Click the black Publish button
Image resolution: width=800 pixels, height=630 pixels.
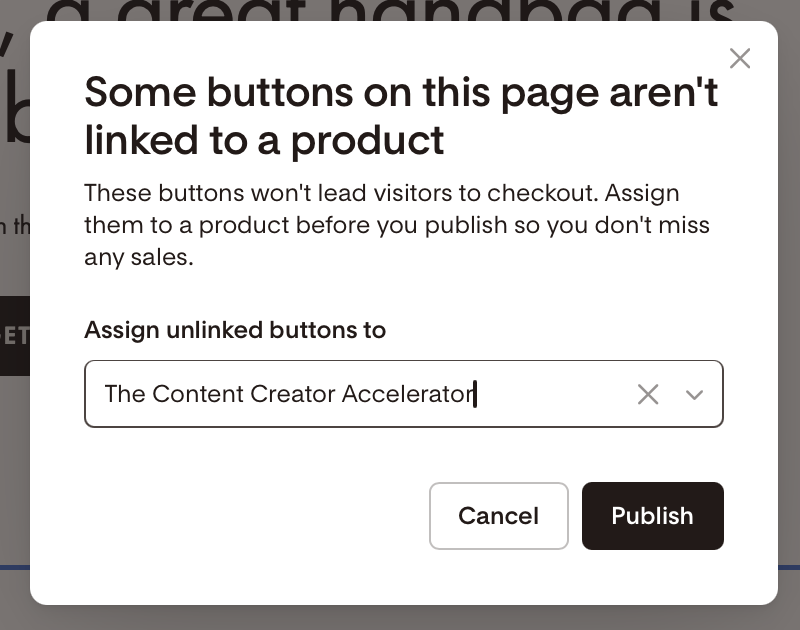(653, 516)
